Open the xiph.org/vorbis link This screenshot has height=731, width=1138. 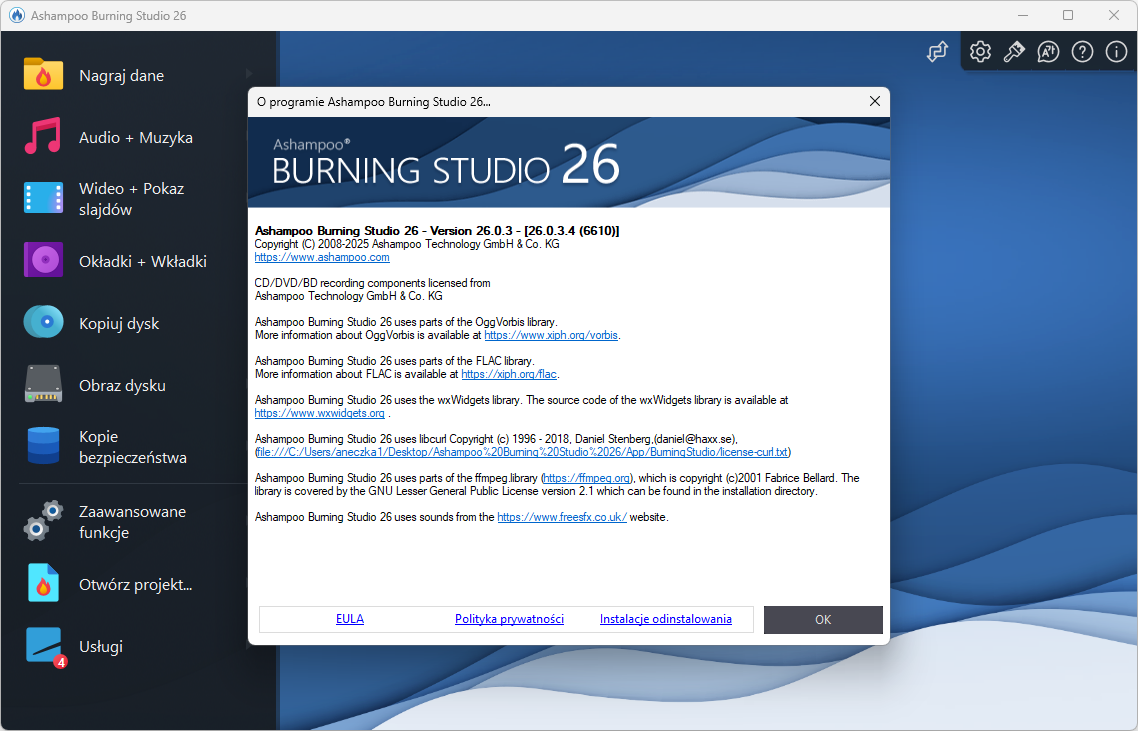(551, 335)
